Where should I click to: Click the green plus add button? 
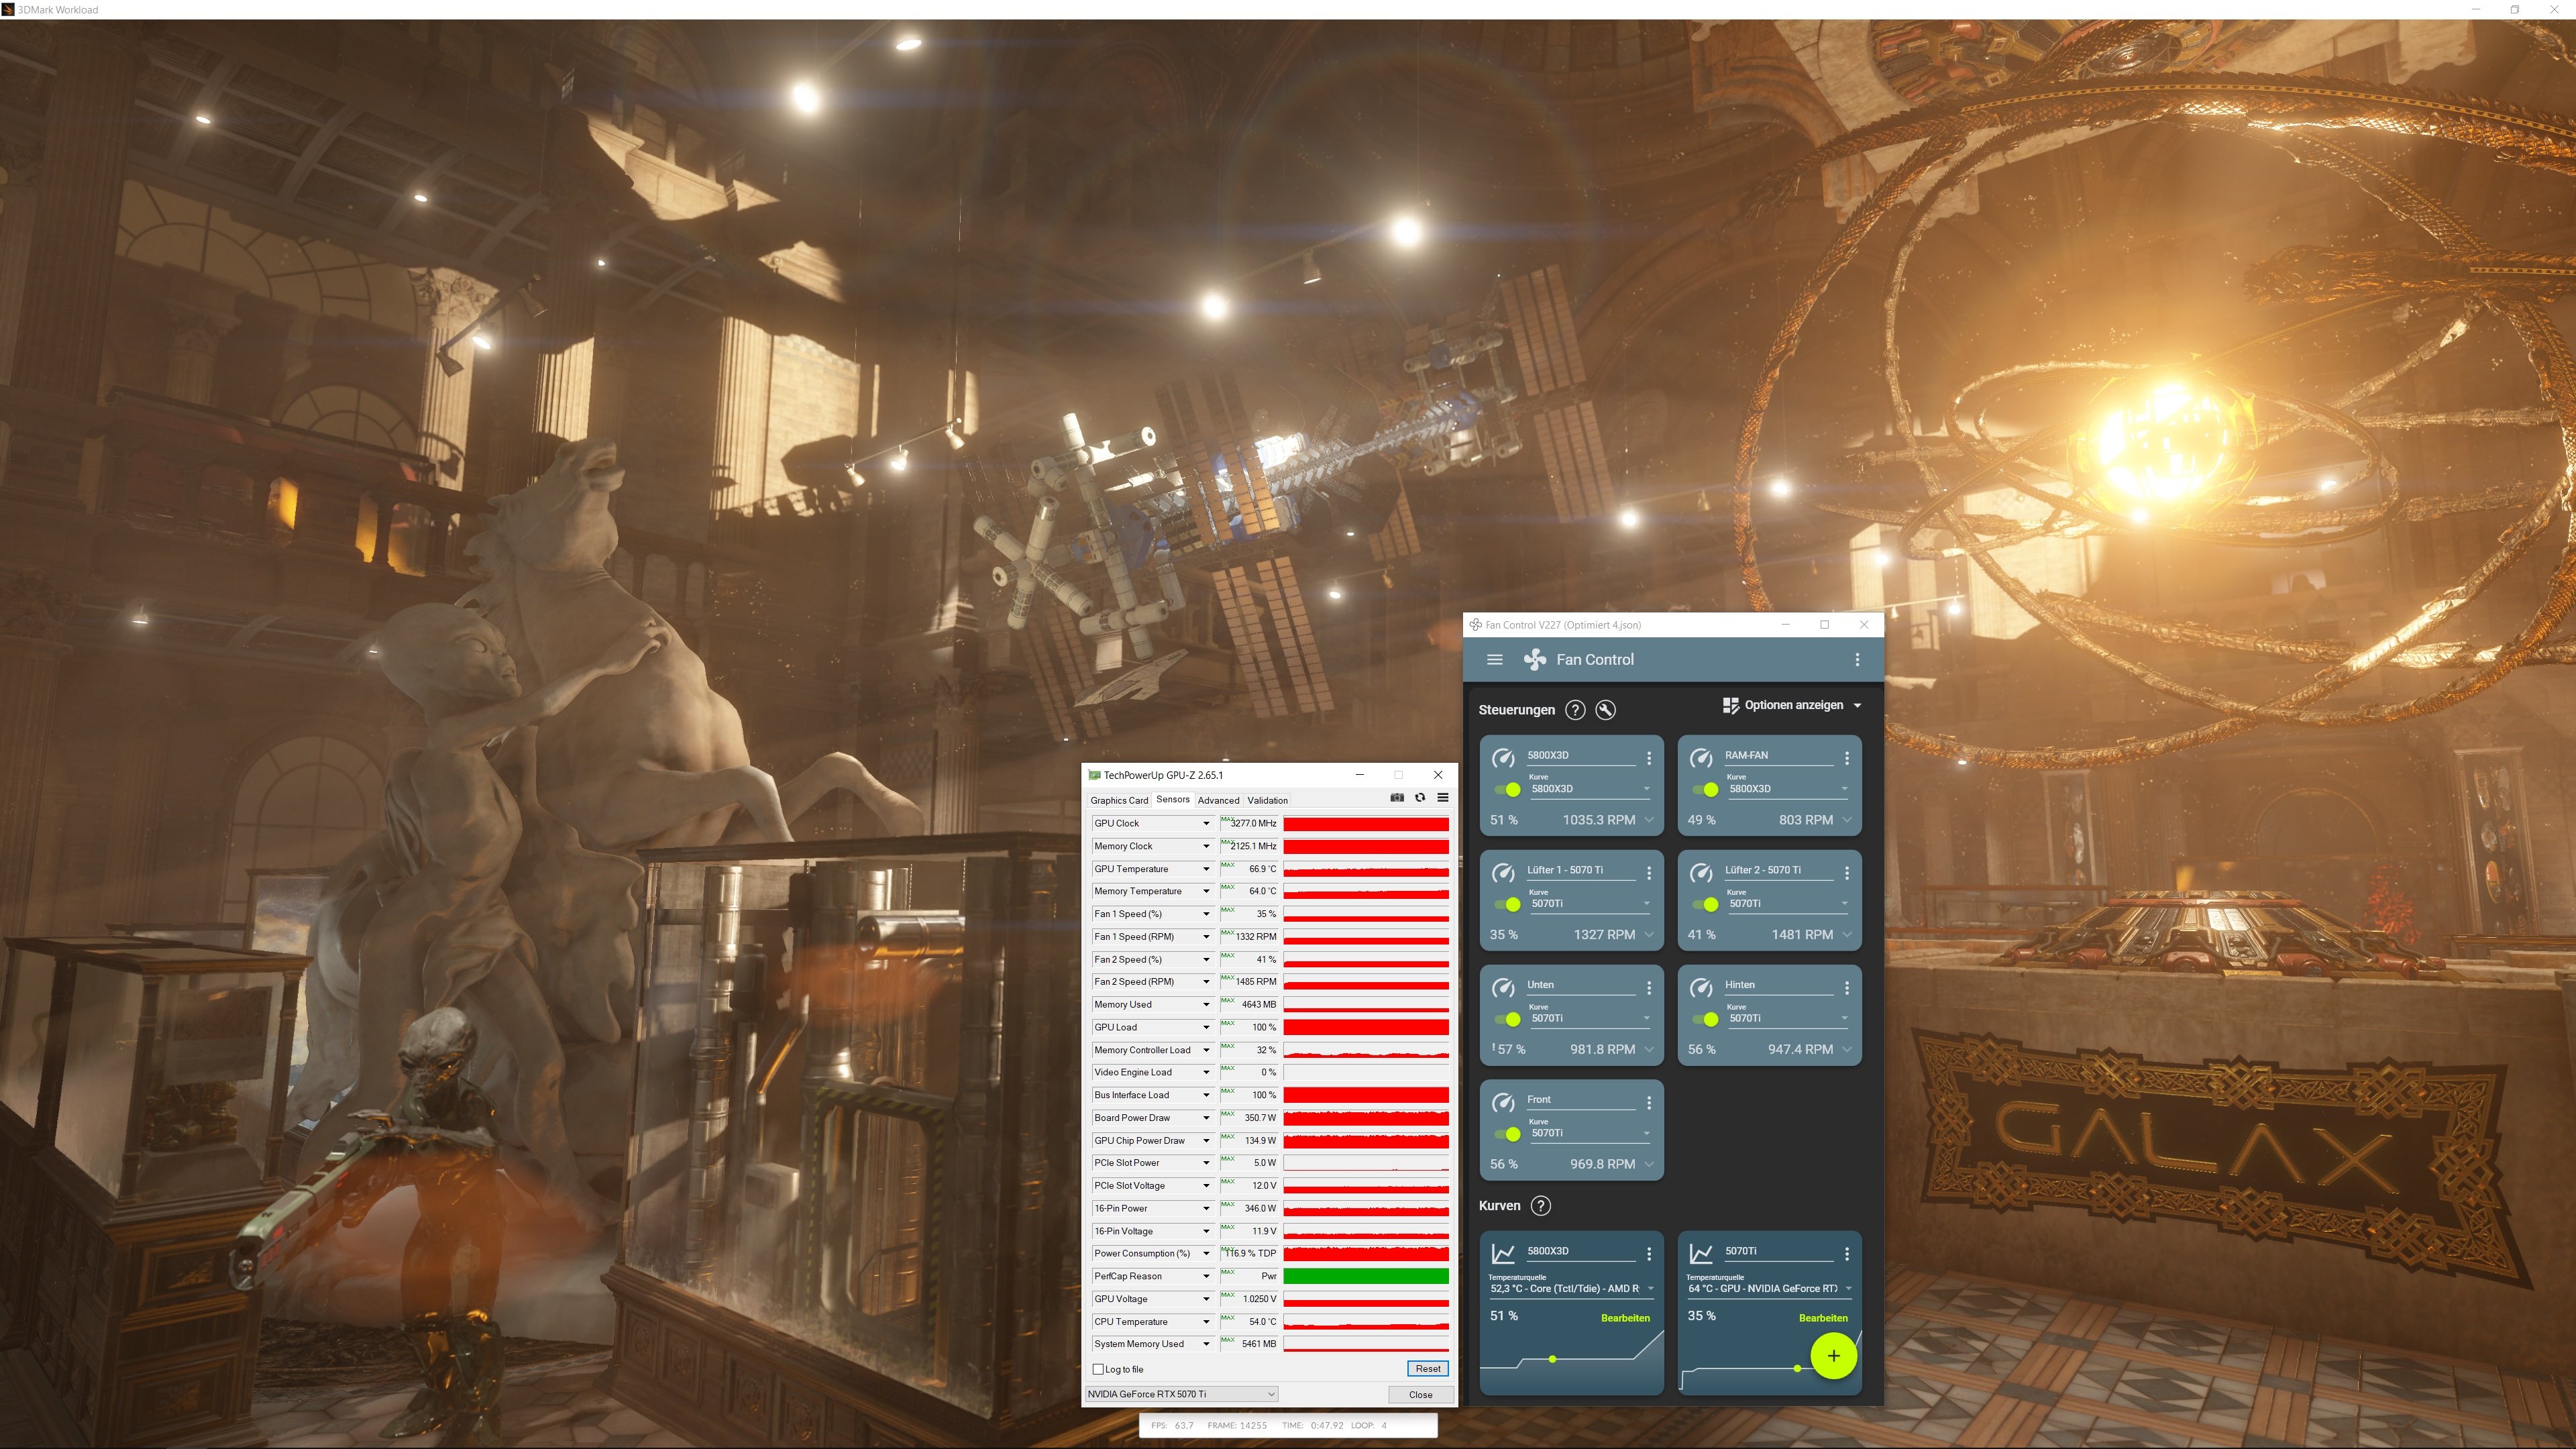tap(1833, 1356)
